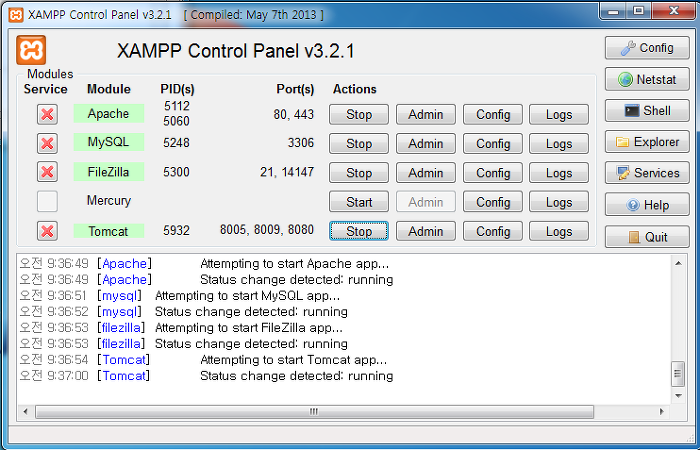Close the XAMPP Control Panel window
700x450 pixels.
674,11
